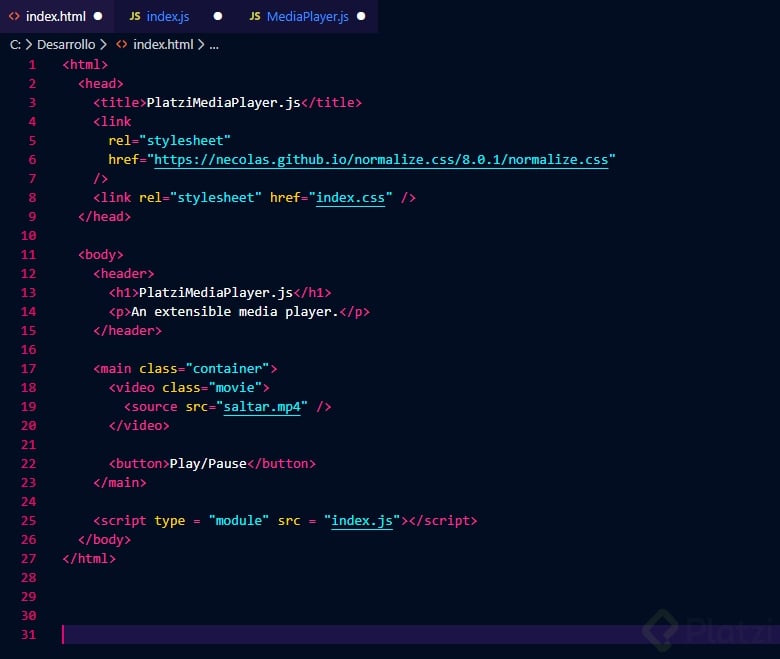The image size is (780, 659).
Task: Click the closing head tag
Action: tap(104, 217)
